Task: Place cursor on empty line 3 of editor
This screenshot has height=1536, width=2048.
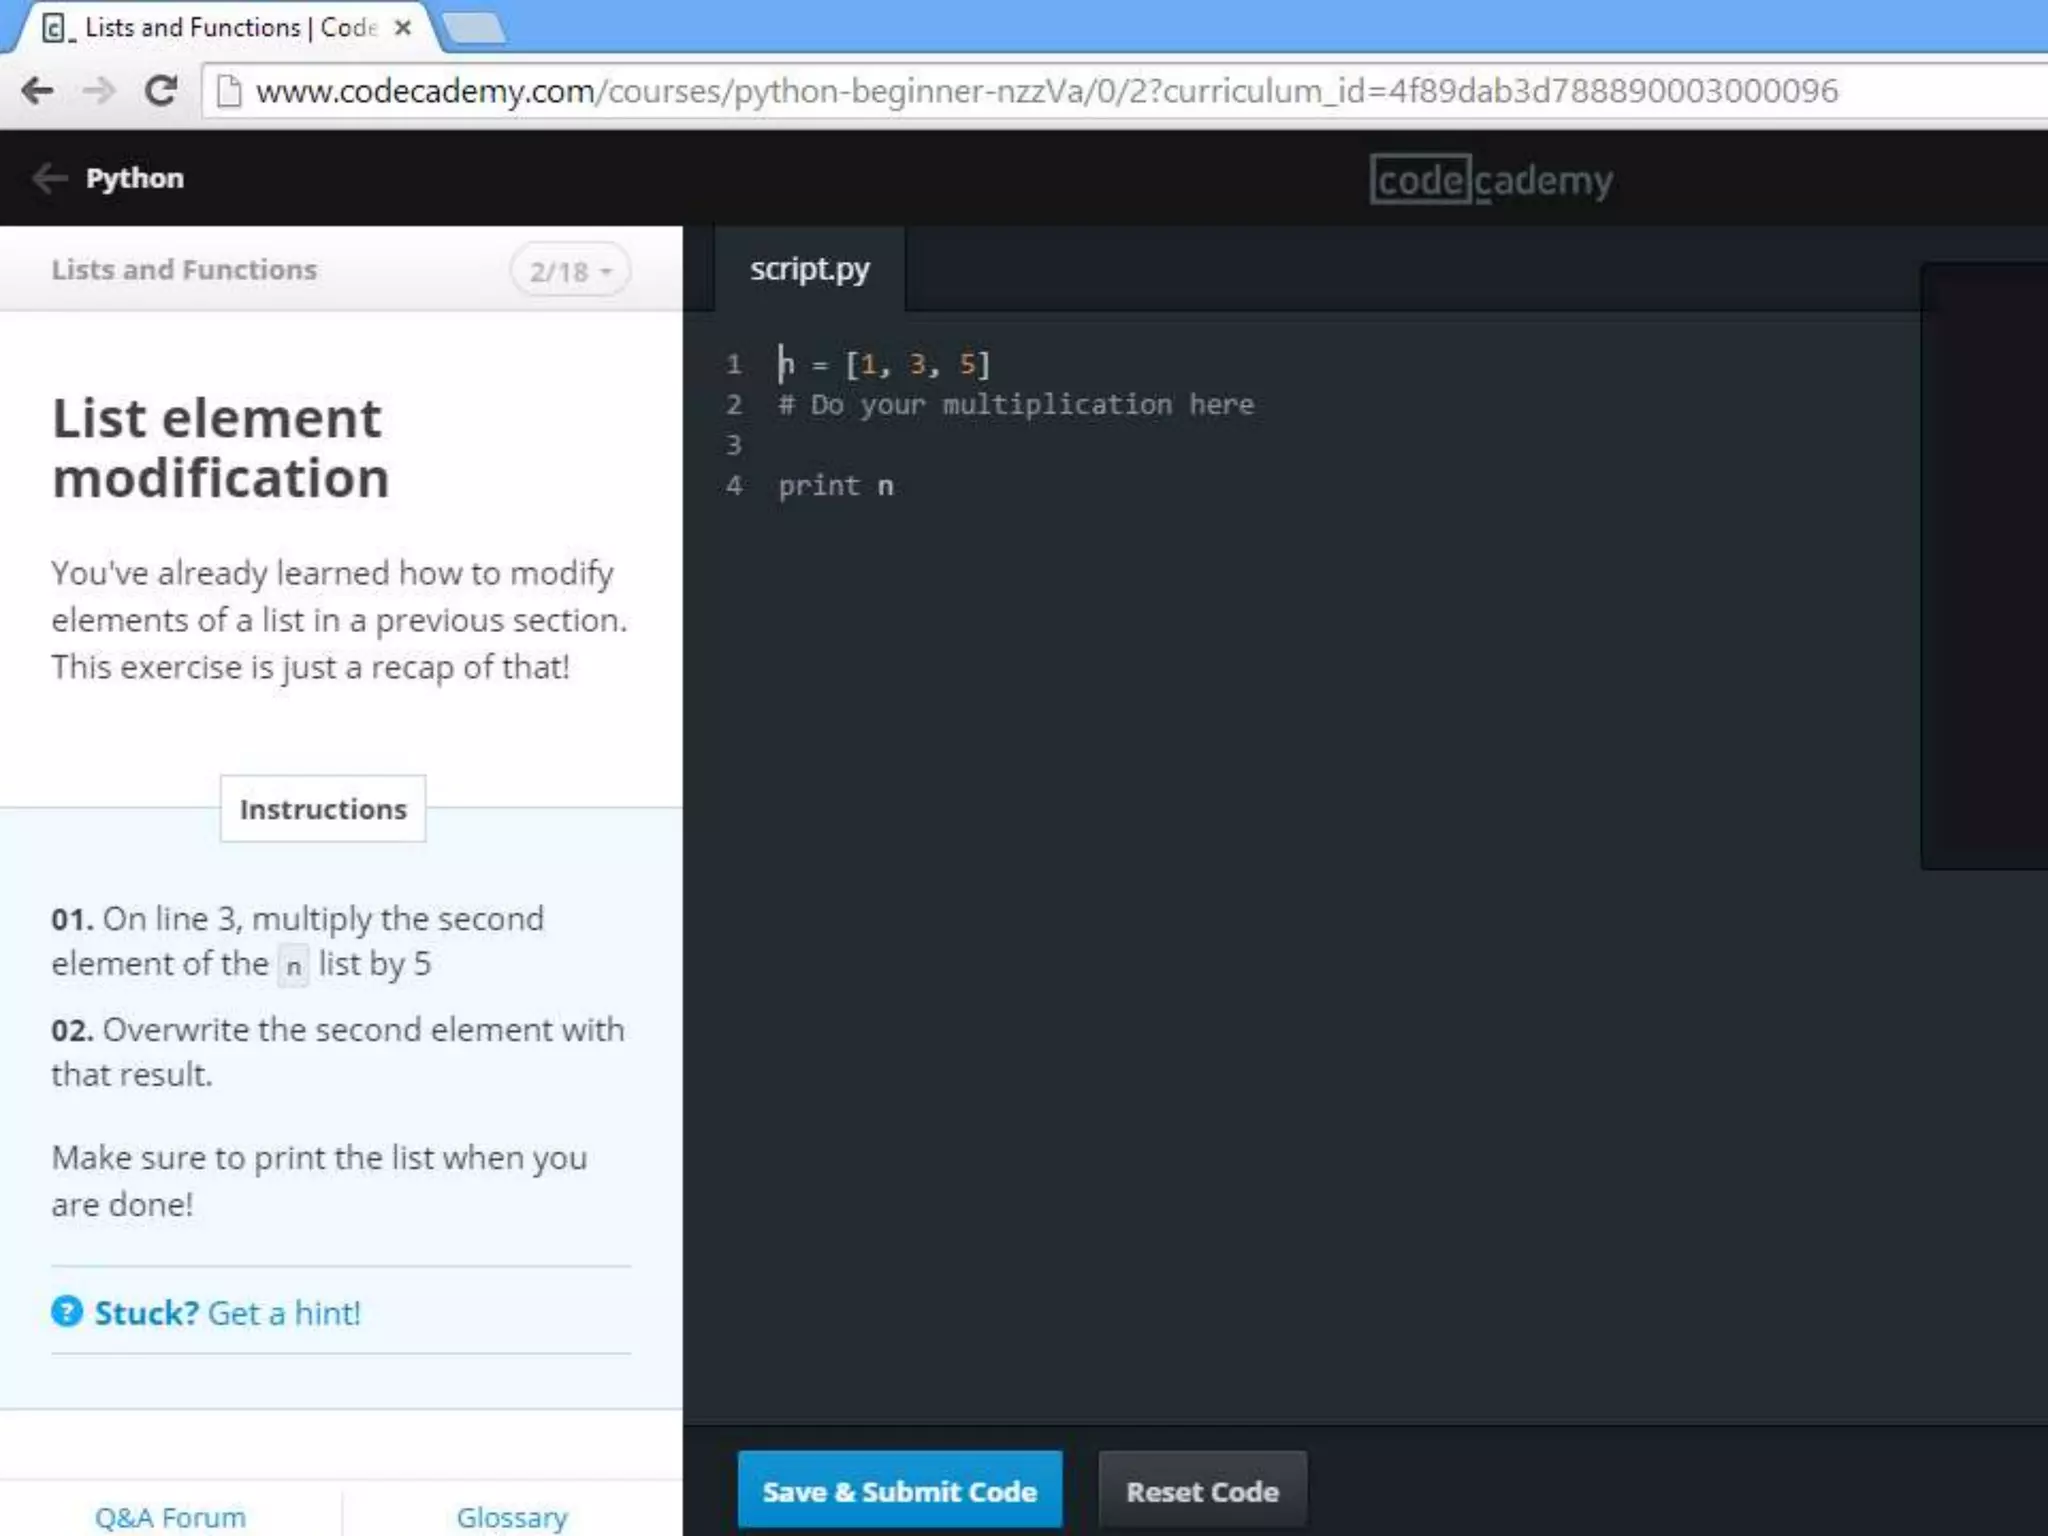Action: [x=1000, y=445]
